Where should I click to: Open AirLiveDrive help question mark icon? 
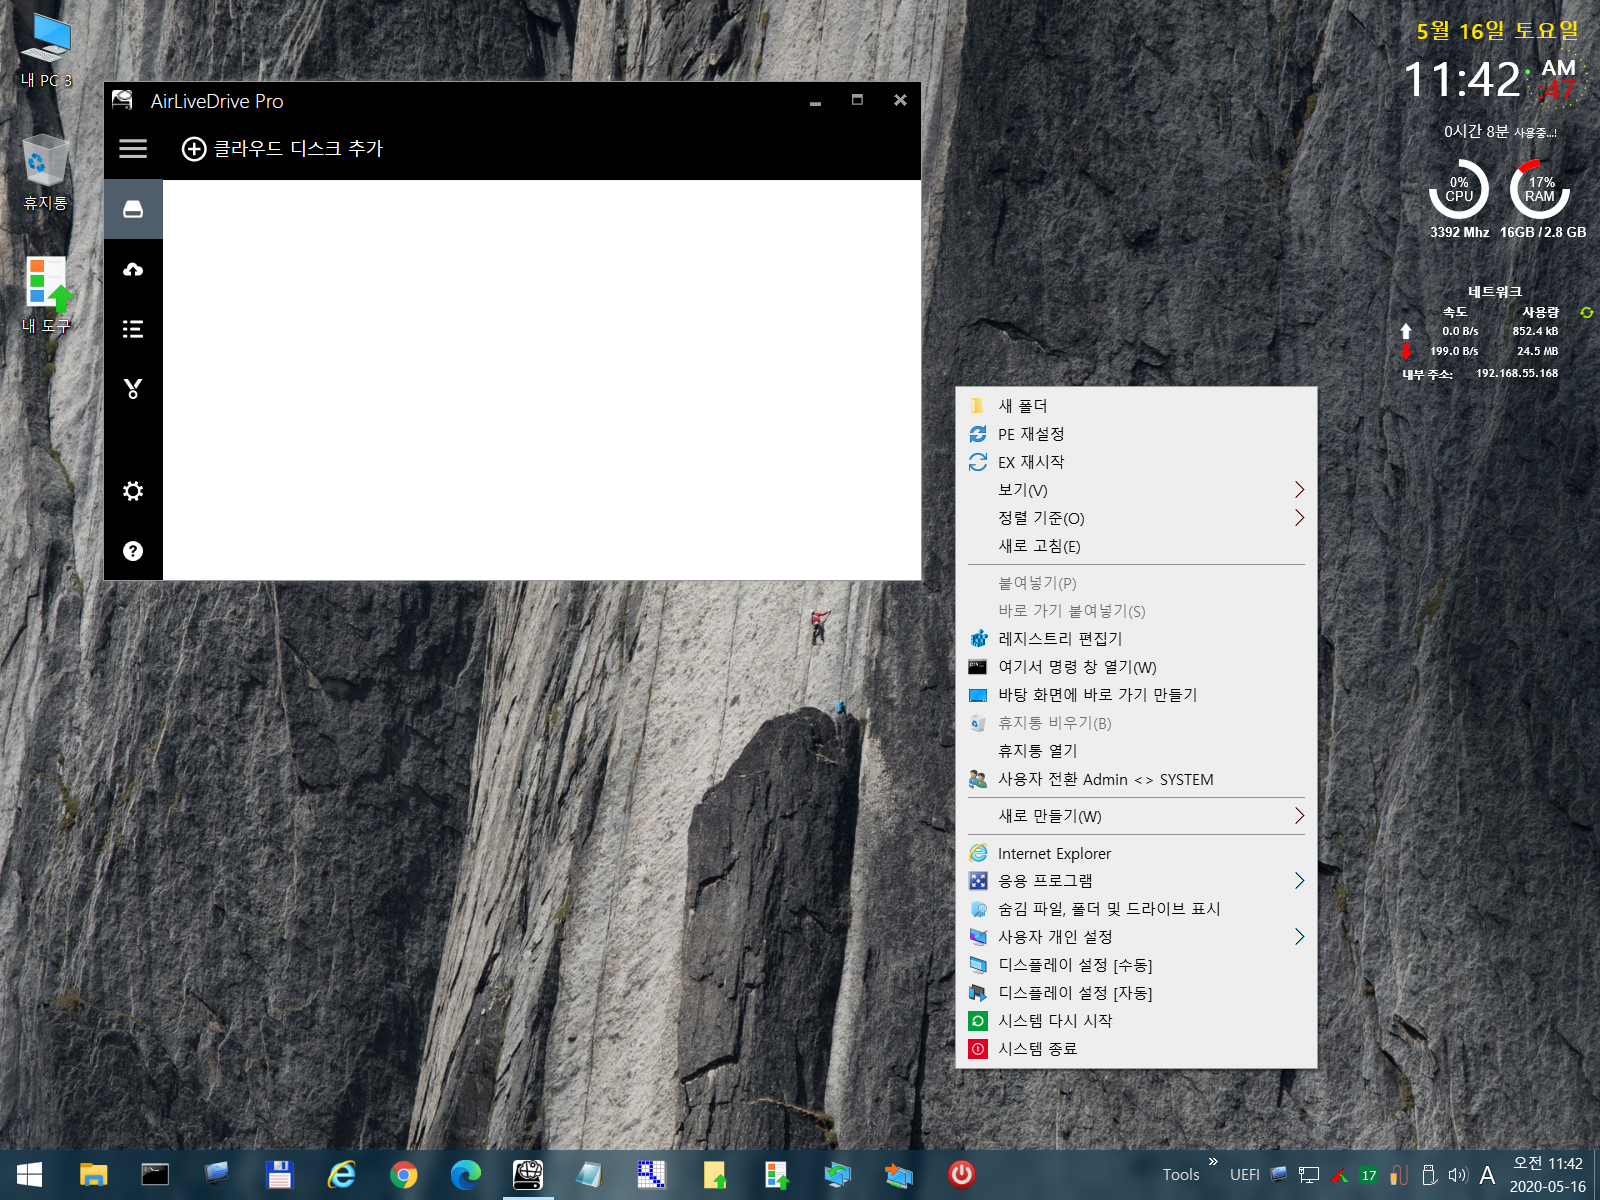click(x=133, y=551)
